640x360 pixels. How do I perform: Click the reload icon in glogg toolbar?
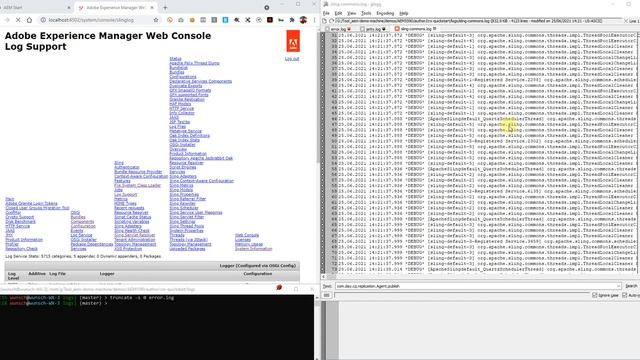[332, 21]
